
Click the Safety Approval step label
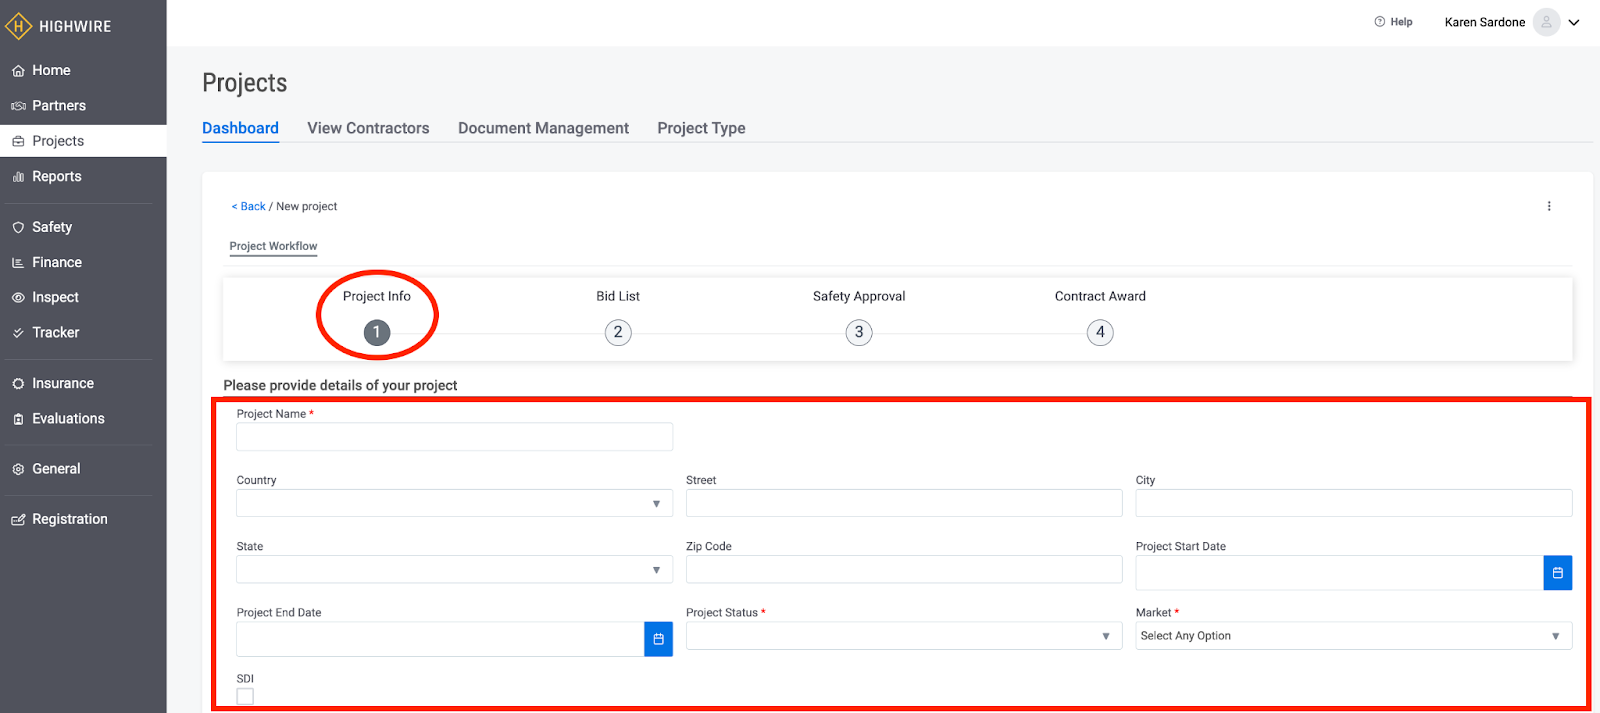point(859,296)
